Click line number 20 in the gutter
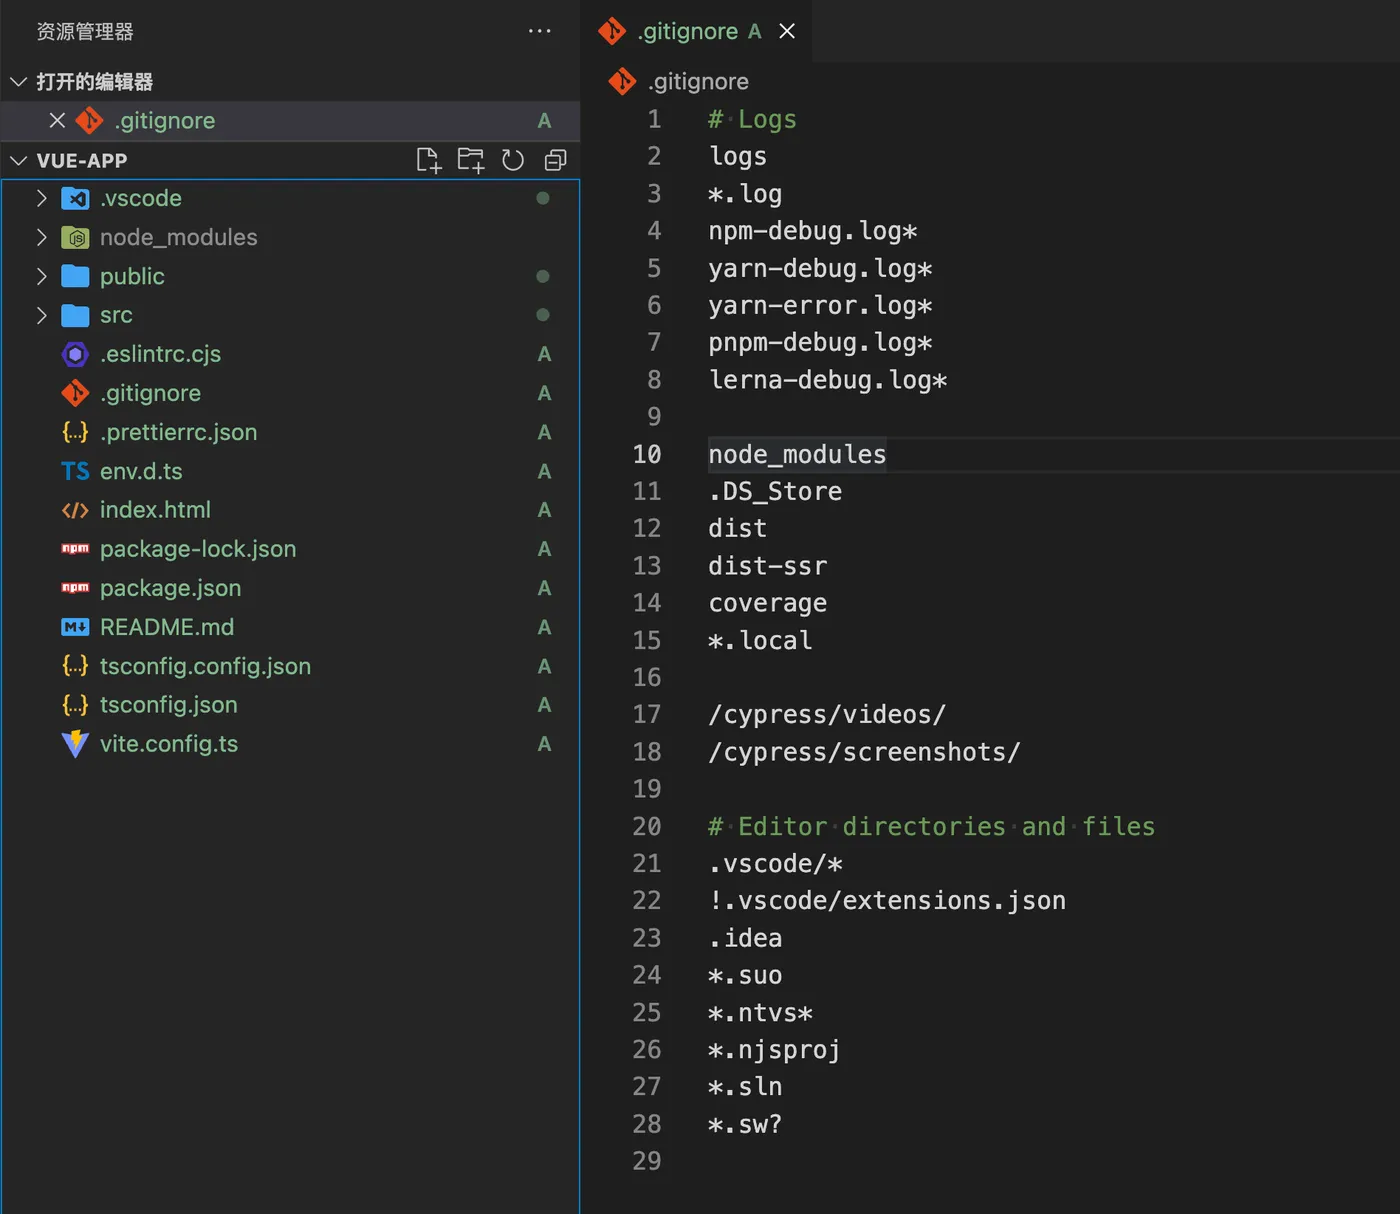The width and height of the screenshot is (1400, 1214). [x=647, y=826]
